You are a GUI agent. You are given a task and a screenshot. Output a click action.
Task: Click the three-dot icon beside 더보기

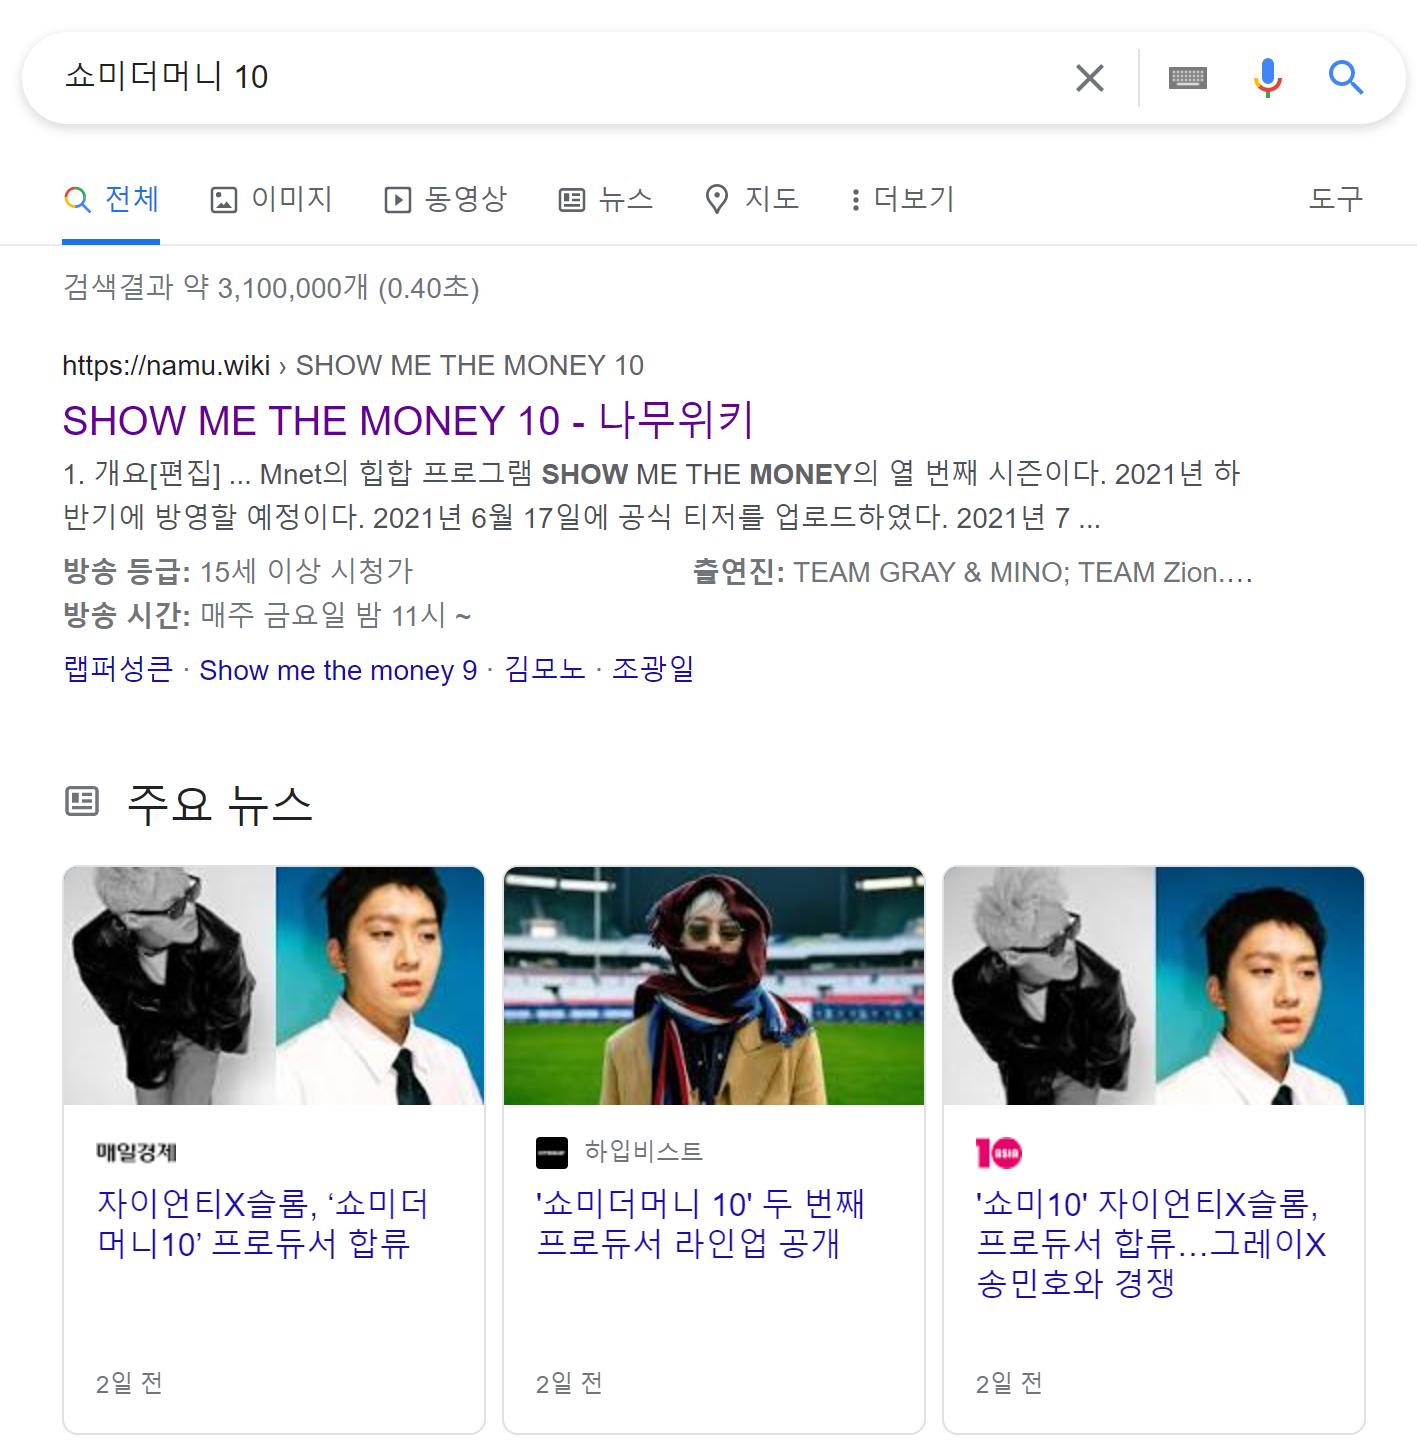coord(855,200)
